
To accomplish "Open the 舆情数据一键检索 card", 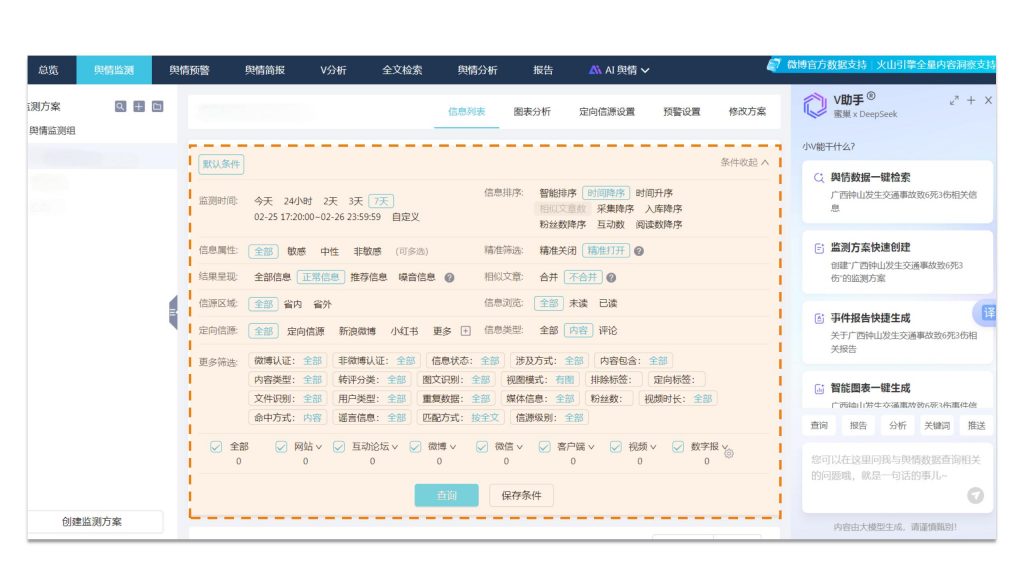I will [x=897, y=191].
